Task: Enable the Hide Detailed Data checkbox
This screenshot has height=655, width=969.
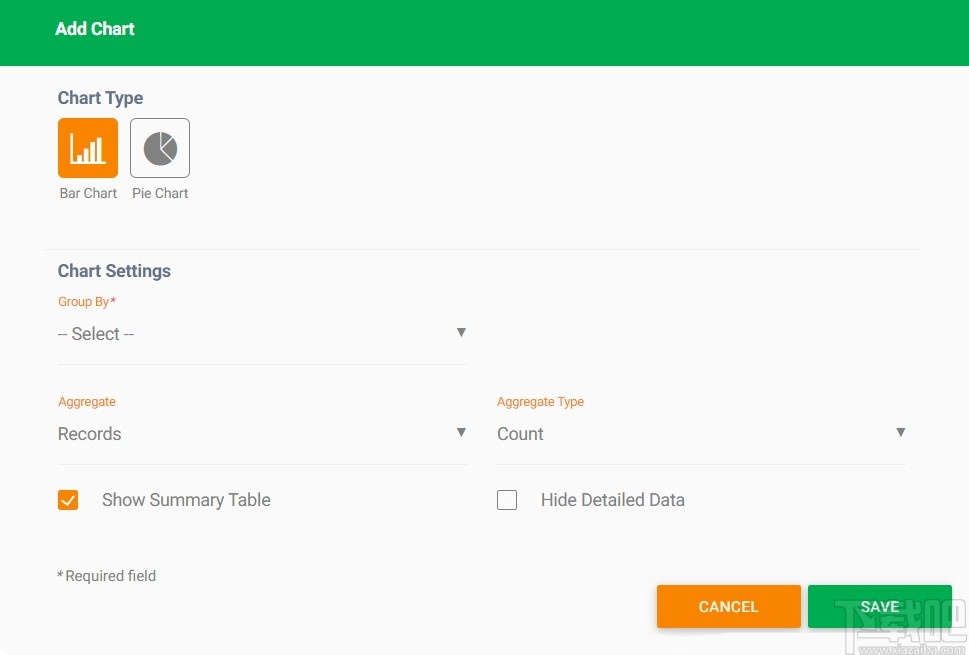Action: click(x=507, y=500)
